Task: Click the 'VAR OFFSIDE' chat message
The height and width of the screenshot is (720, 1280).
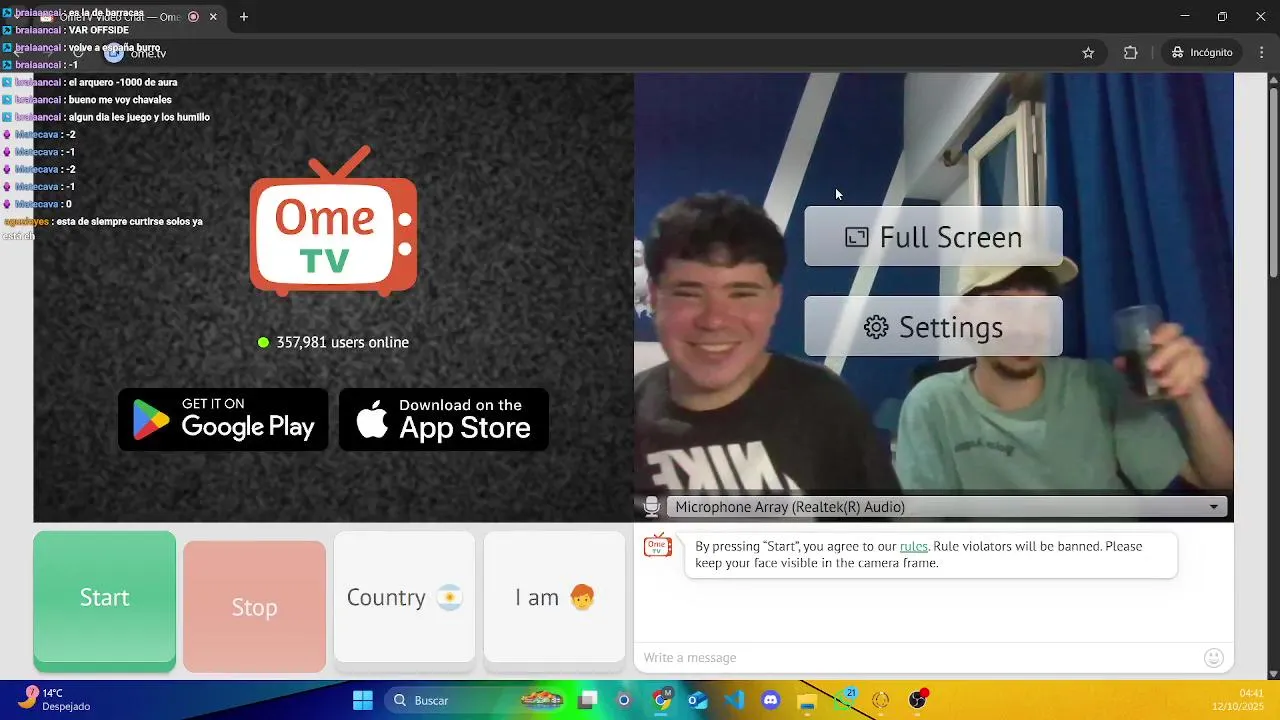Action: [x=99, y=30]
